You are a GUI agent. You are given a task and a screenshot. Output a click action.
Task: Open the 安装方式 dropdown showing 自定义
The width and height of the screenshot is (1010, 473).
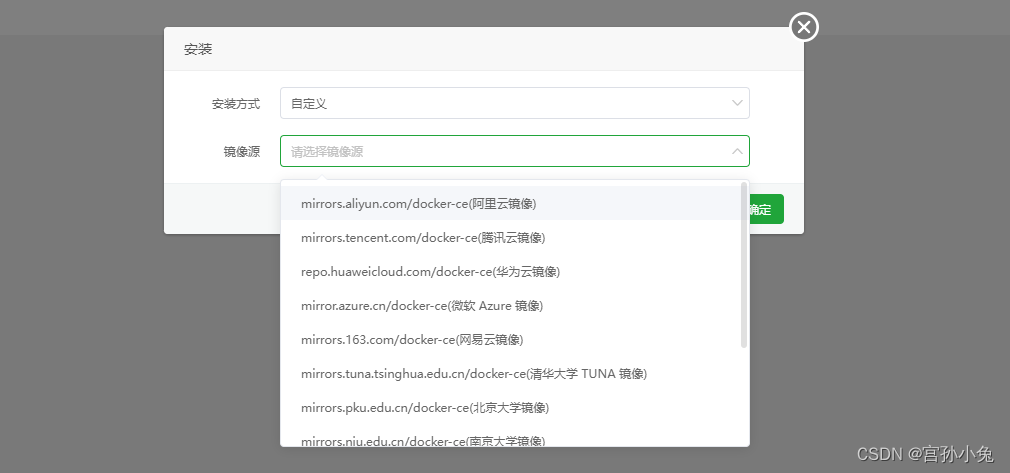coord(515,103)
